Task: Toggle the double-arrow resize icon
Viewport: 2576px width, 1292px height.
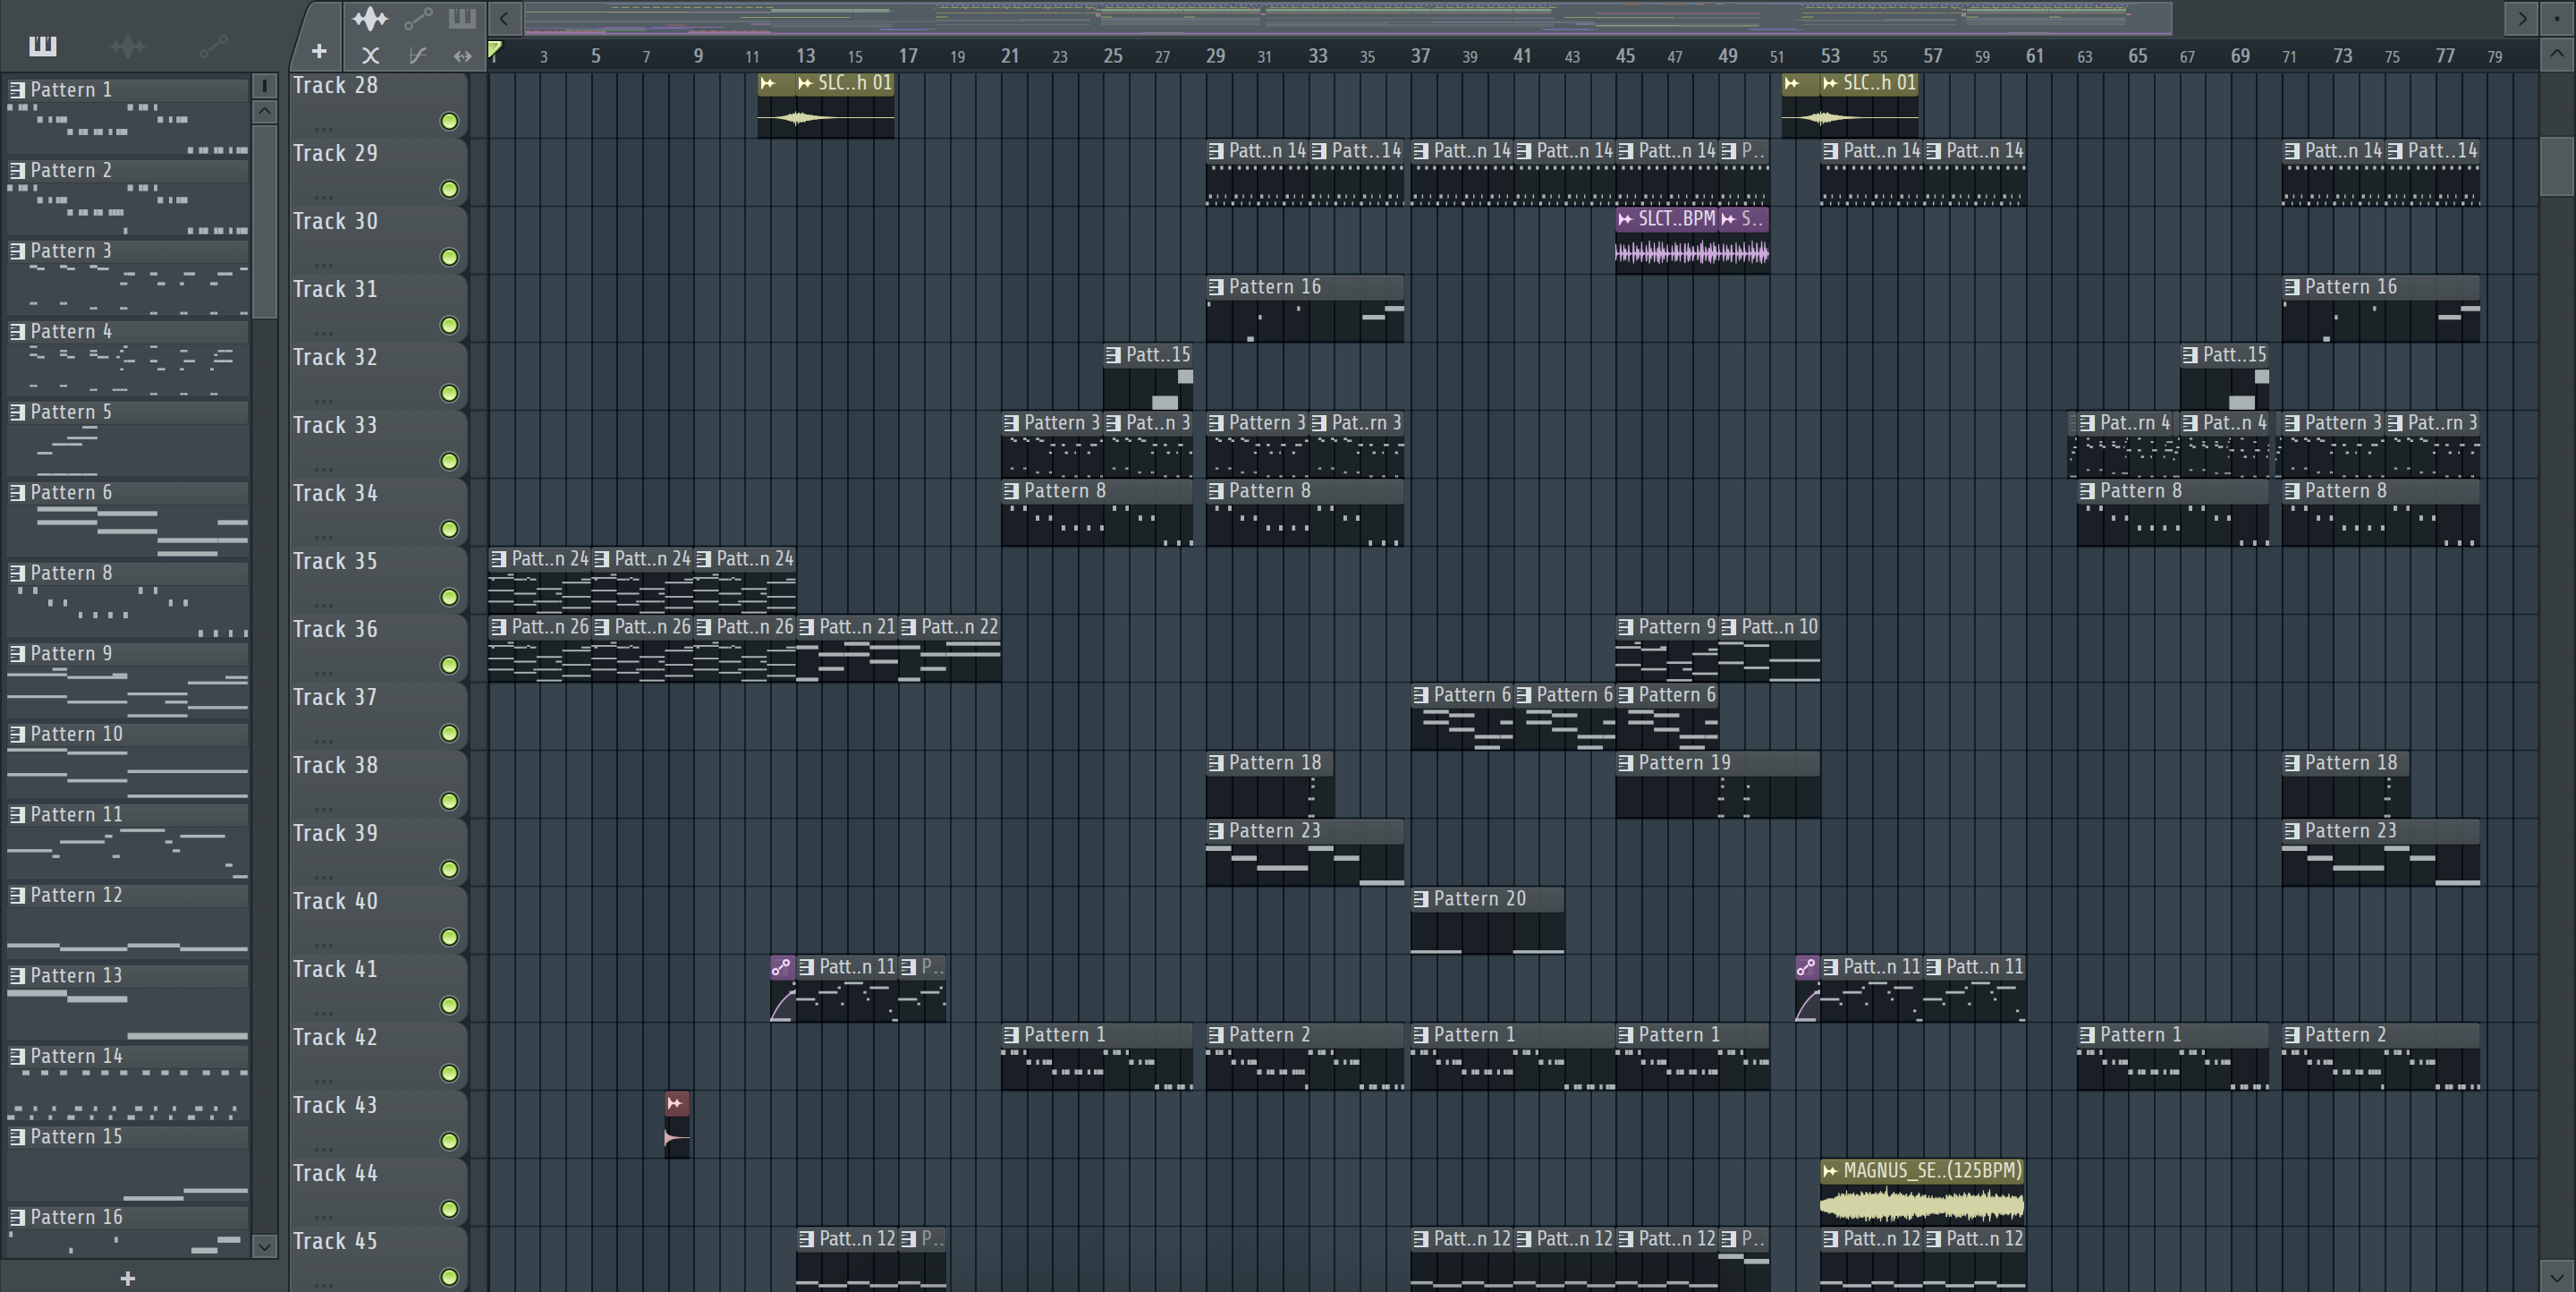Action: click(462, 56)
